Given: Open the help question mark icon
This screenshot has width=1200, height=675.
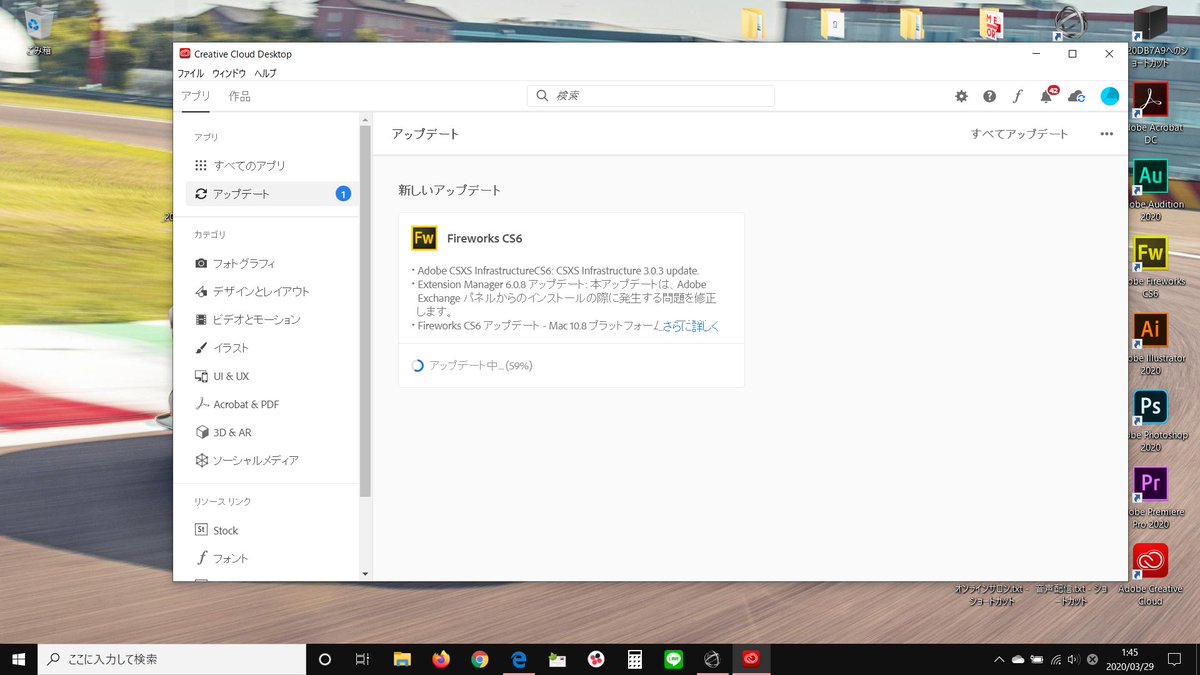Looking at the screenshot, I should click(x=989, y=96).
